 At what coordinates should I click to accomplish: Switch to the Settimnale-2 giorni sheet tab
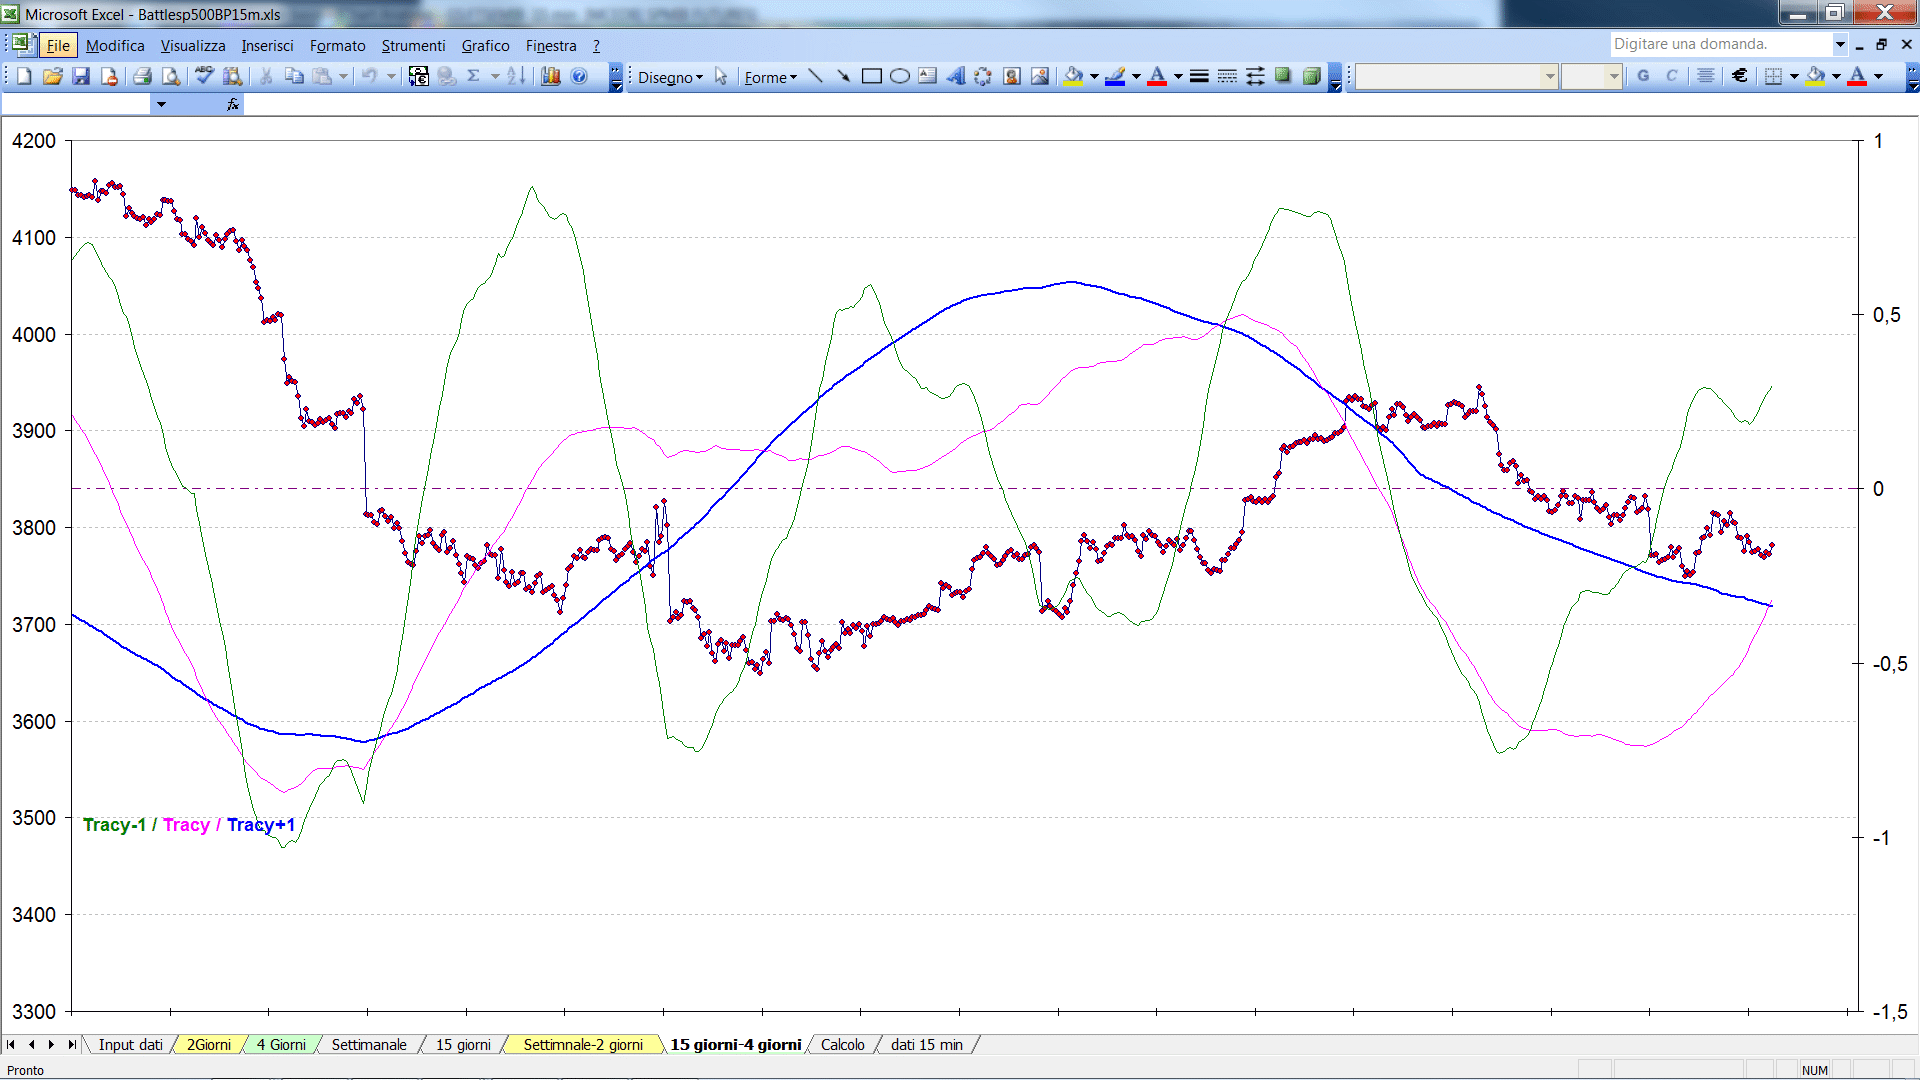[x=583, y=1044]
